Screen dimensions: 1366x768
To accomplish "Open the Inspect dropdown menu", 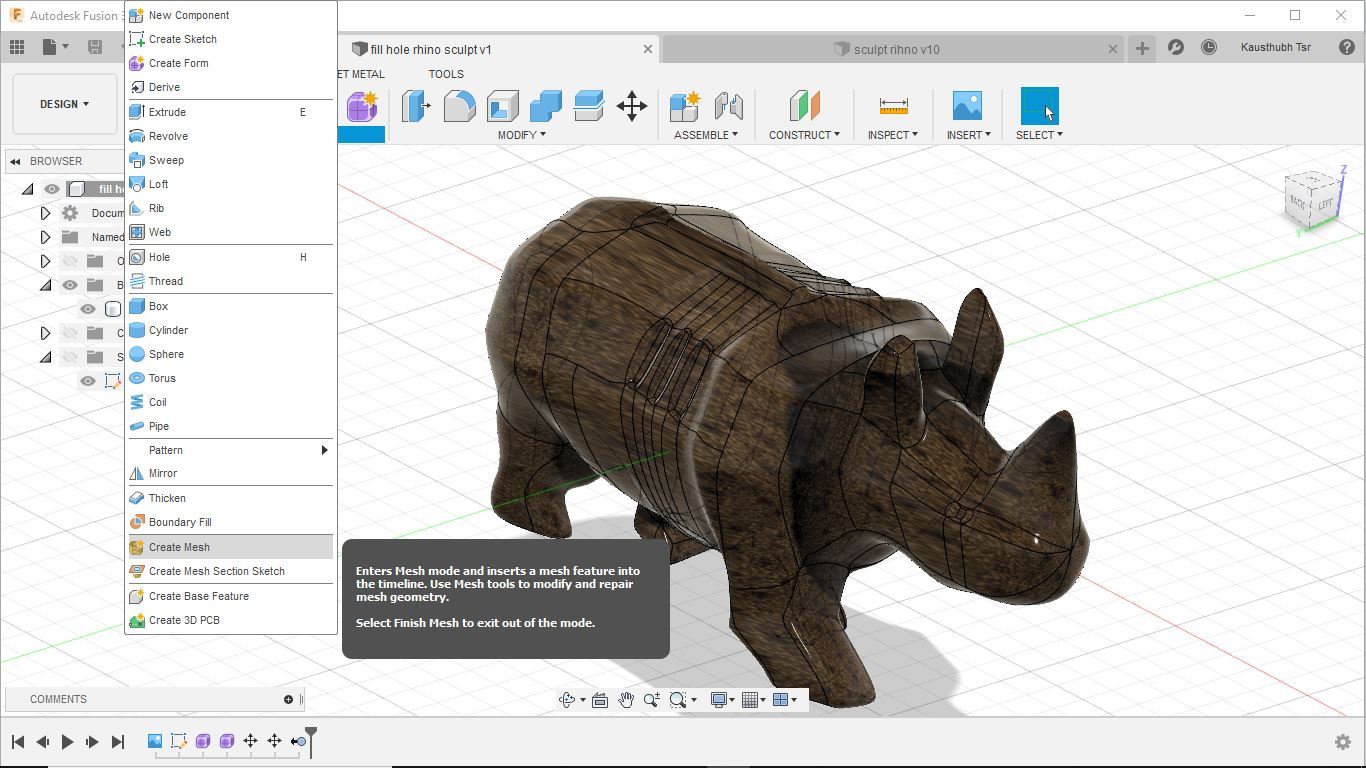I will [893, 135].
